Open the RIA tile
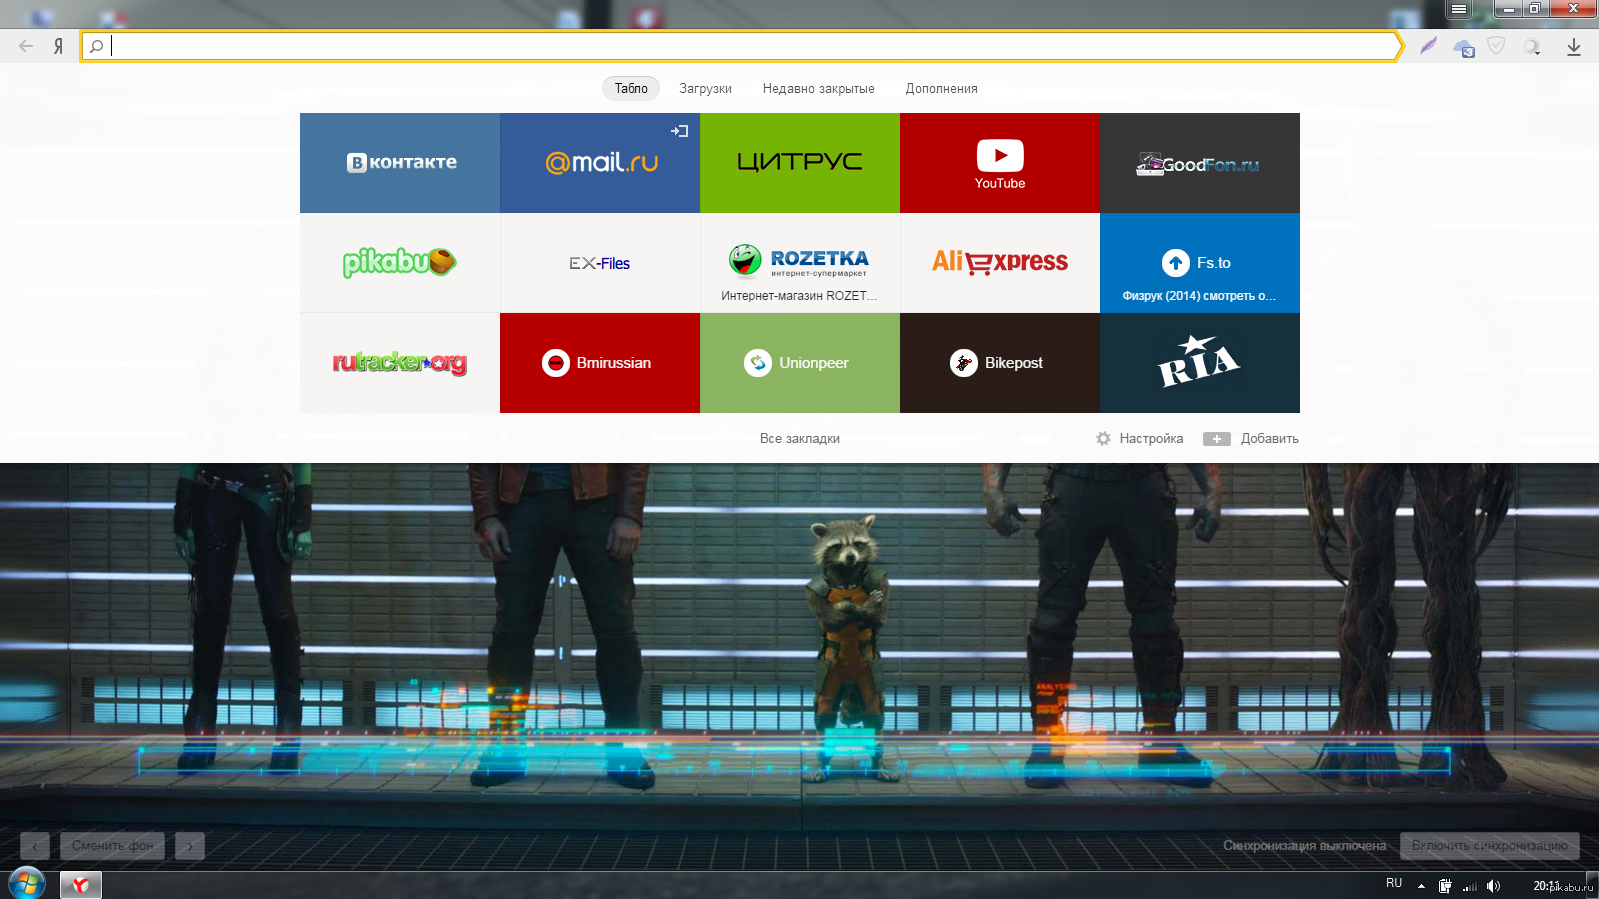Viewport: 1599px width, 899px height. pos(1200,363)
